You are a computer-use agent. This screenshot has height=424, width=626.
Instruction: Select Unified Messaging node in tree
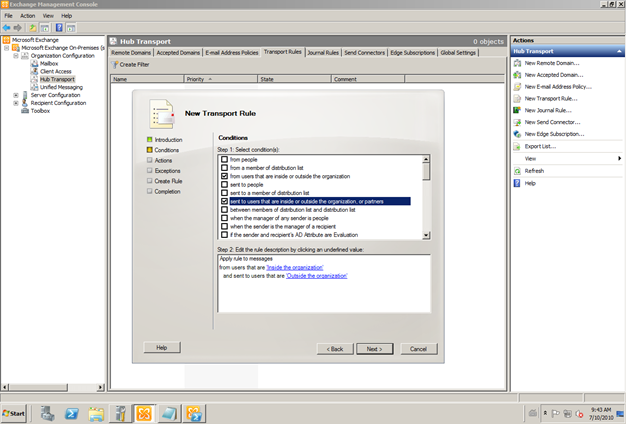pyautogui.click(x=61, y=87)
